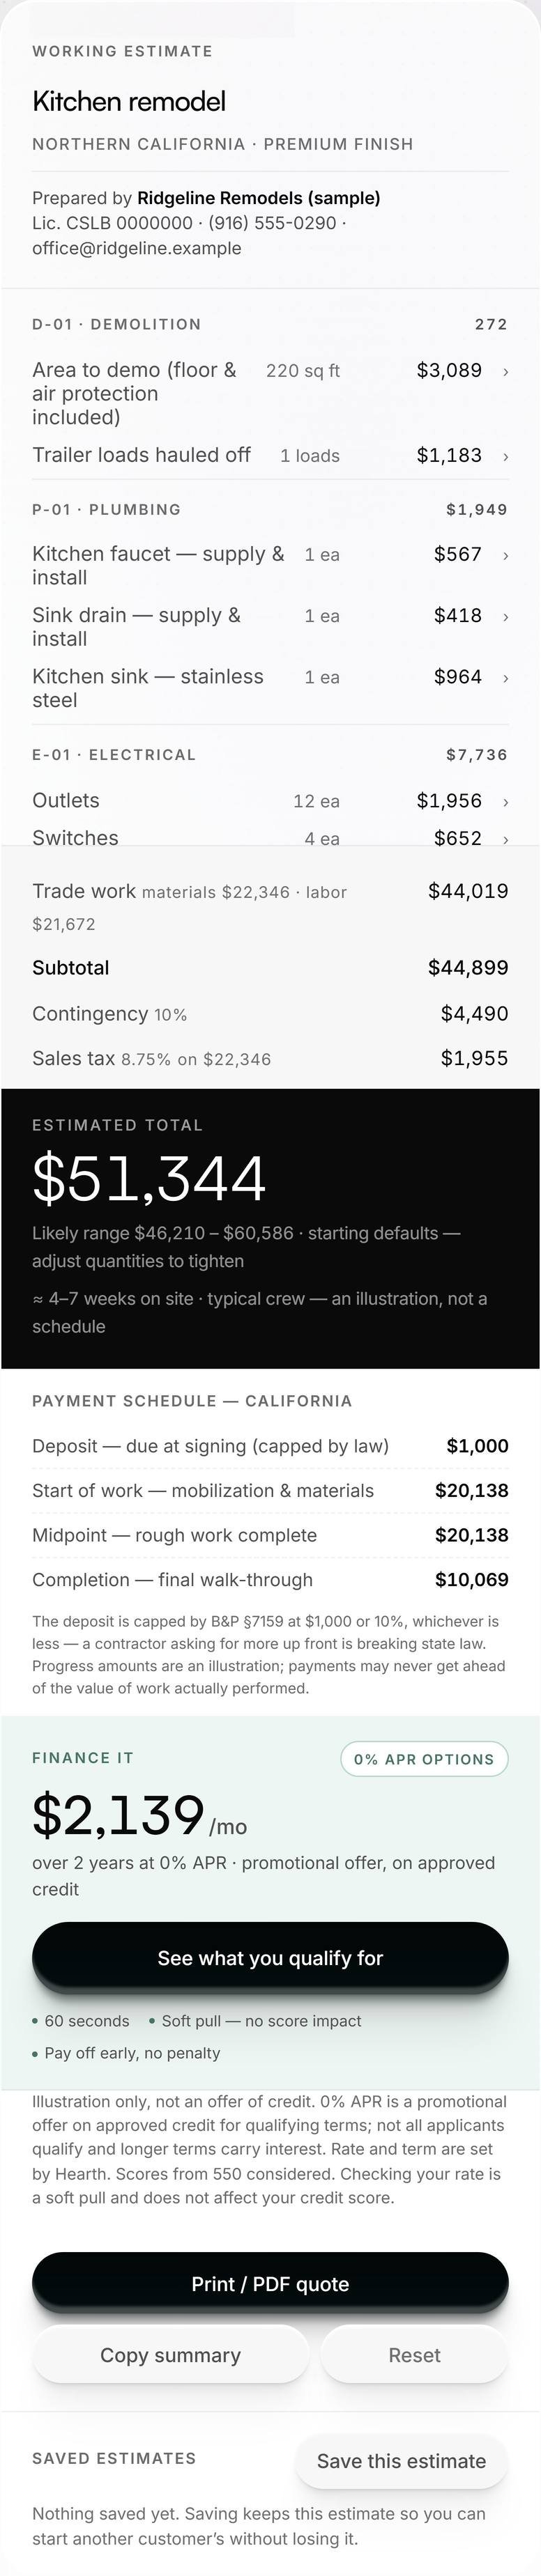This screenshot has width=541, height=2576.
Task: Reset the estimate
Action: pos(414,2355)
